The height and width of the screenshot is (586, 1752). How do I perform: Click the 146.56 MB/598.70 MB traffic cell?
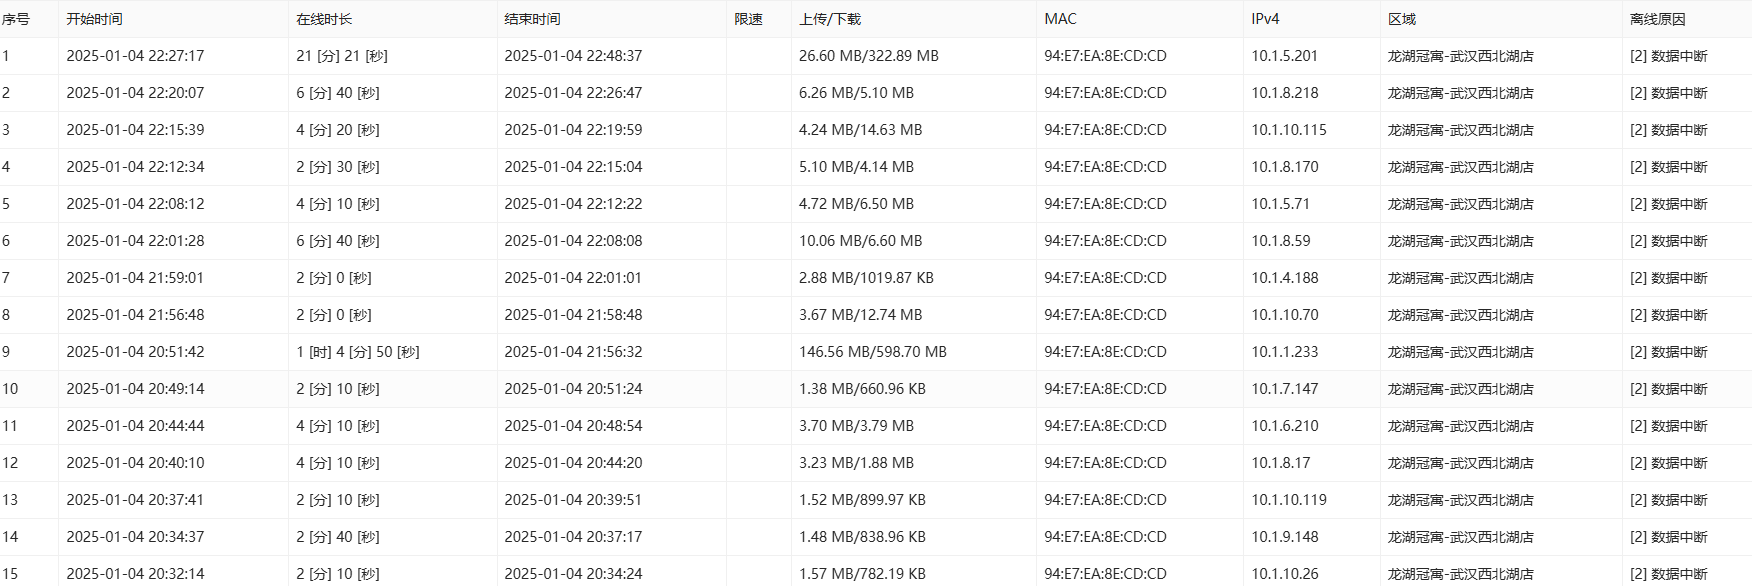872,352
